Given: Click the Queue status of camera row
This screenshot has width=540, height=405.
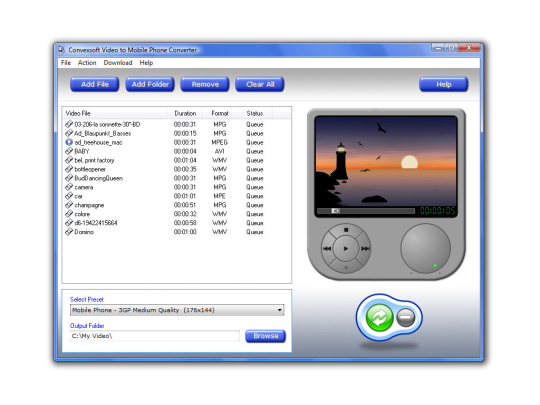Looking at the screenshot, I should 255,187.
